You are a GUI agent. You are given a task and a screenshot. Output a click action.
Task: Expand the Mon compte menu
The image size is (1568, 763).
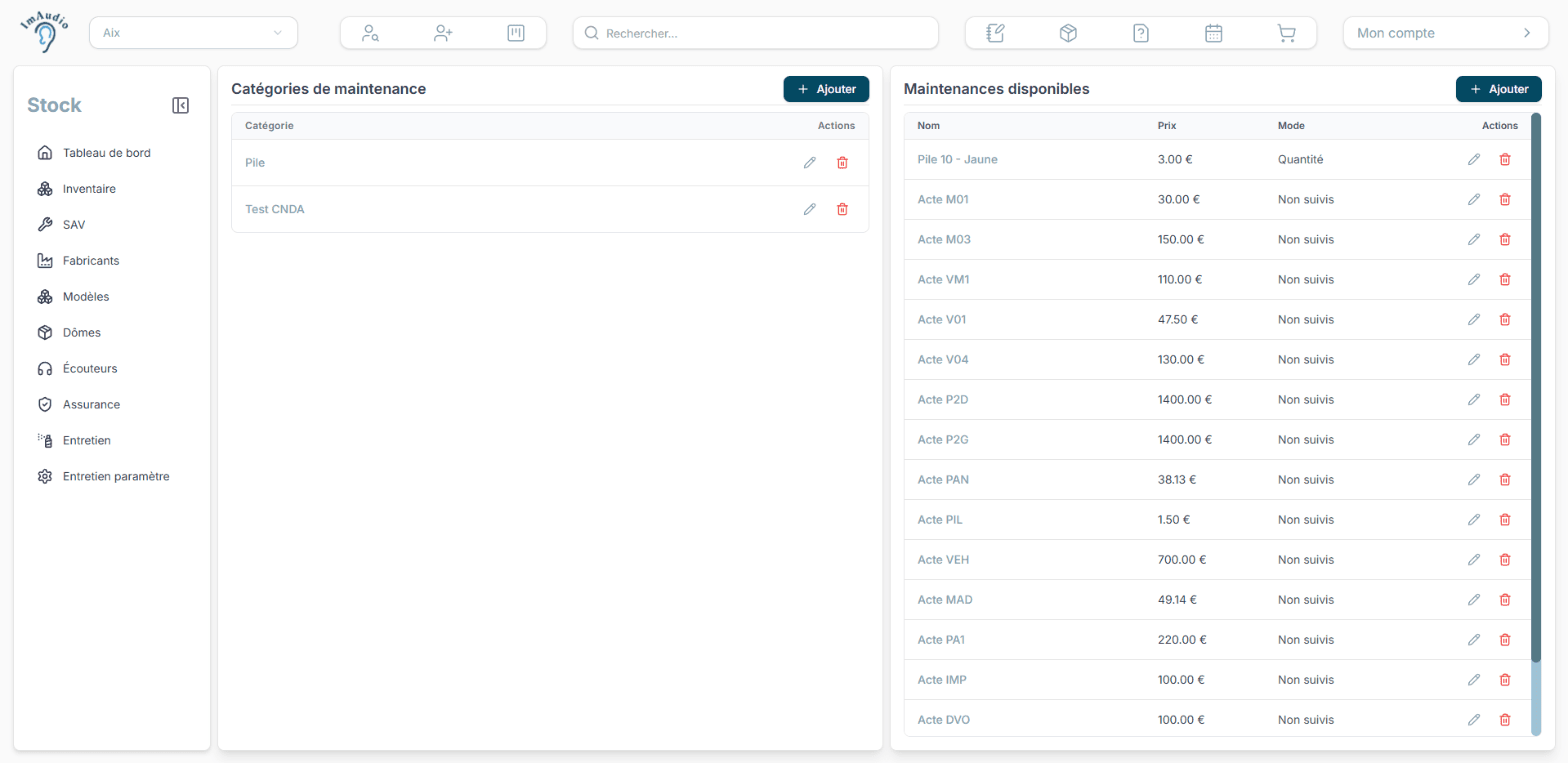click(x=1444, y=33)
